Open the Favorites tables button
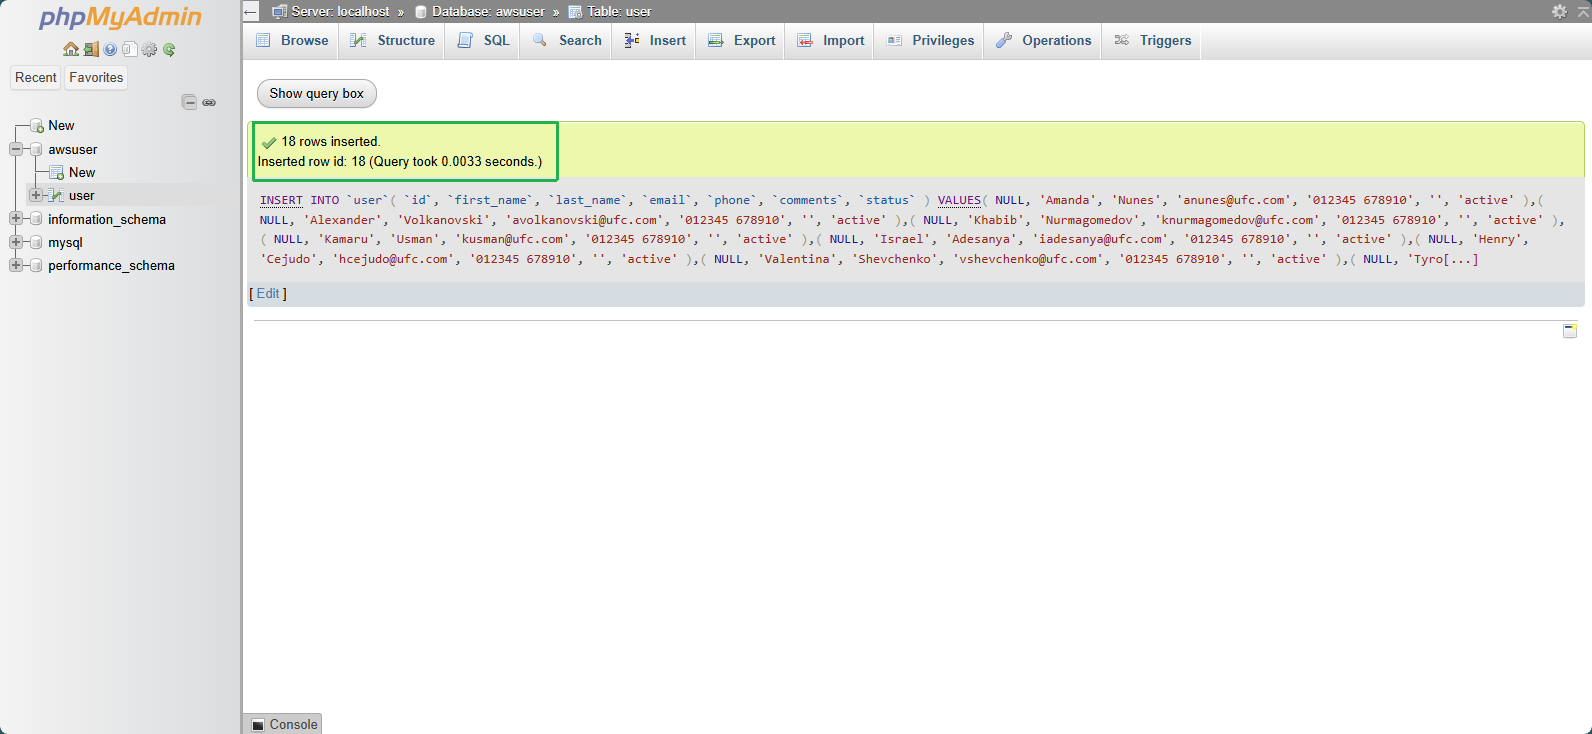The width and height of the screenshot is (1592, 734). point(96,78)
